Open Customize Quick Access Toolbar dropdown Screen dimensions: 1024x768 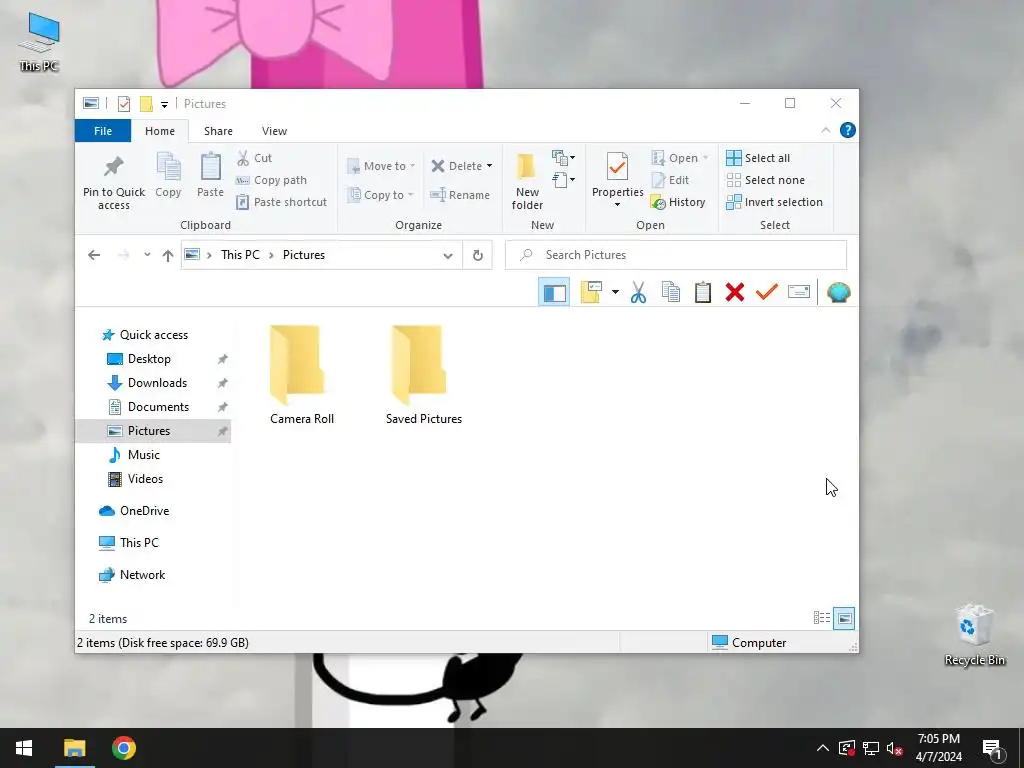coord(165,104)
